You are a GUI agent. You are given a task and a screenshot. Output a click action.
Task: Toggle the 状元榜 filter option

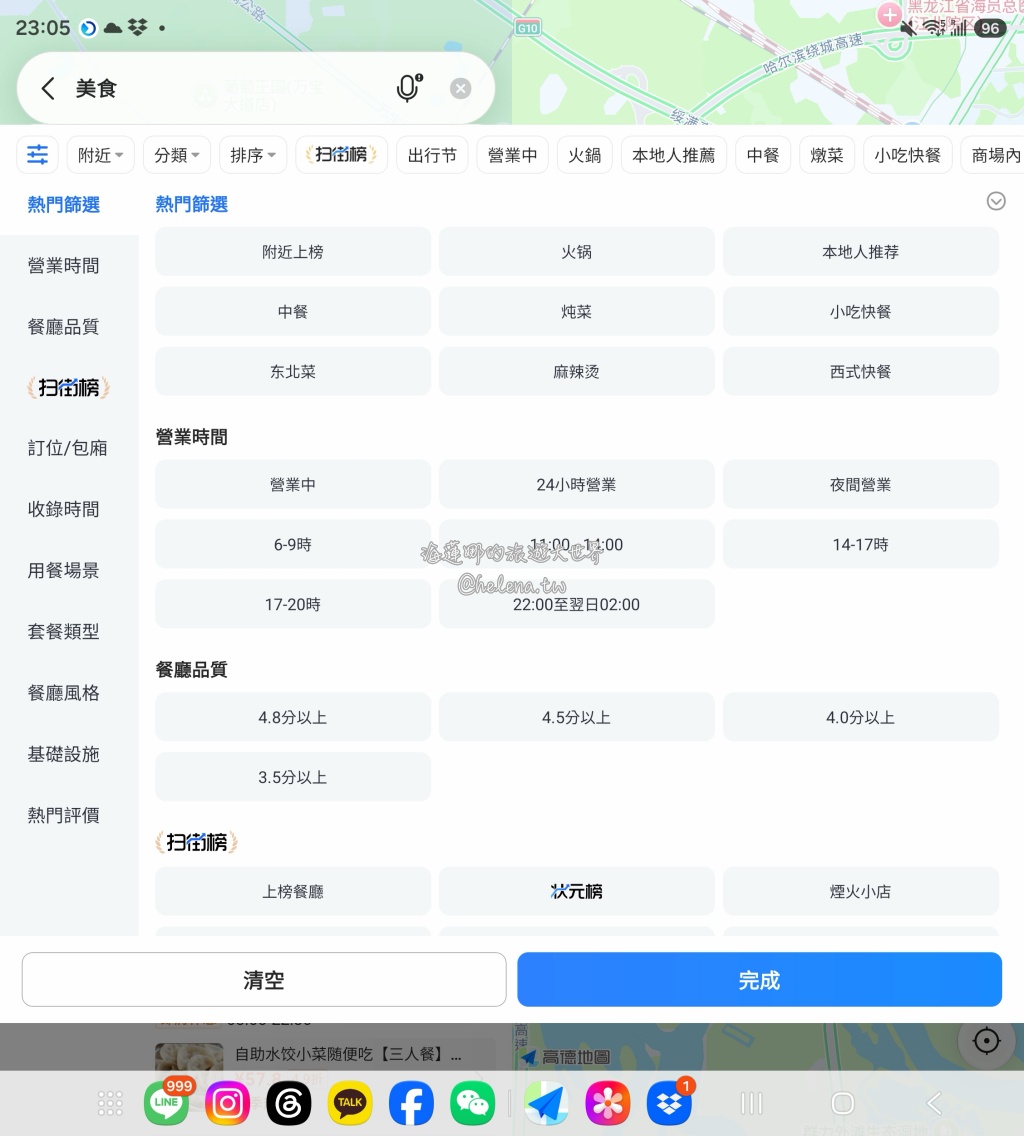(576, 890)
